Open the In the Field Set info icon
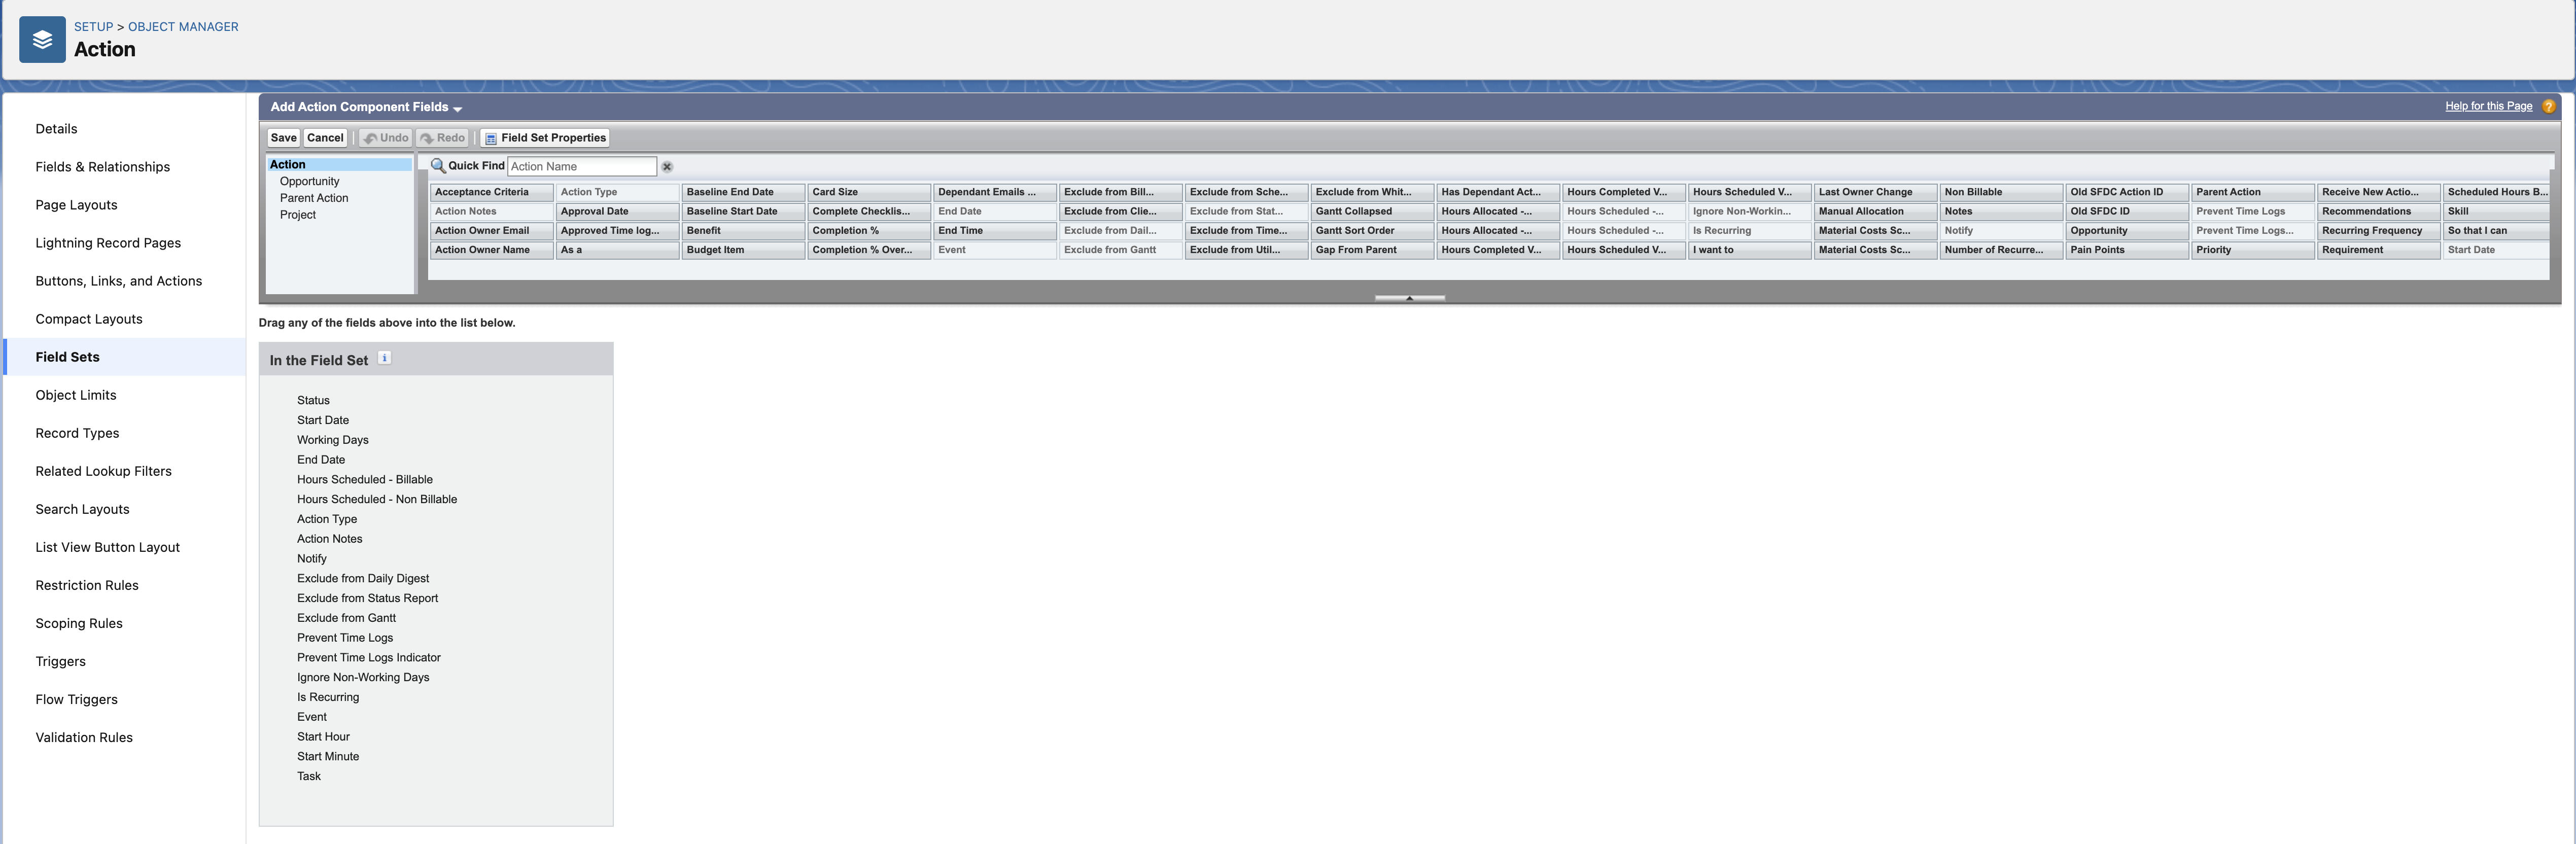Viewport: 2576px width, 844px height. pyautogui.click(x=384, y=358)
